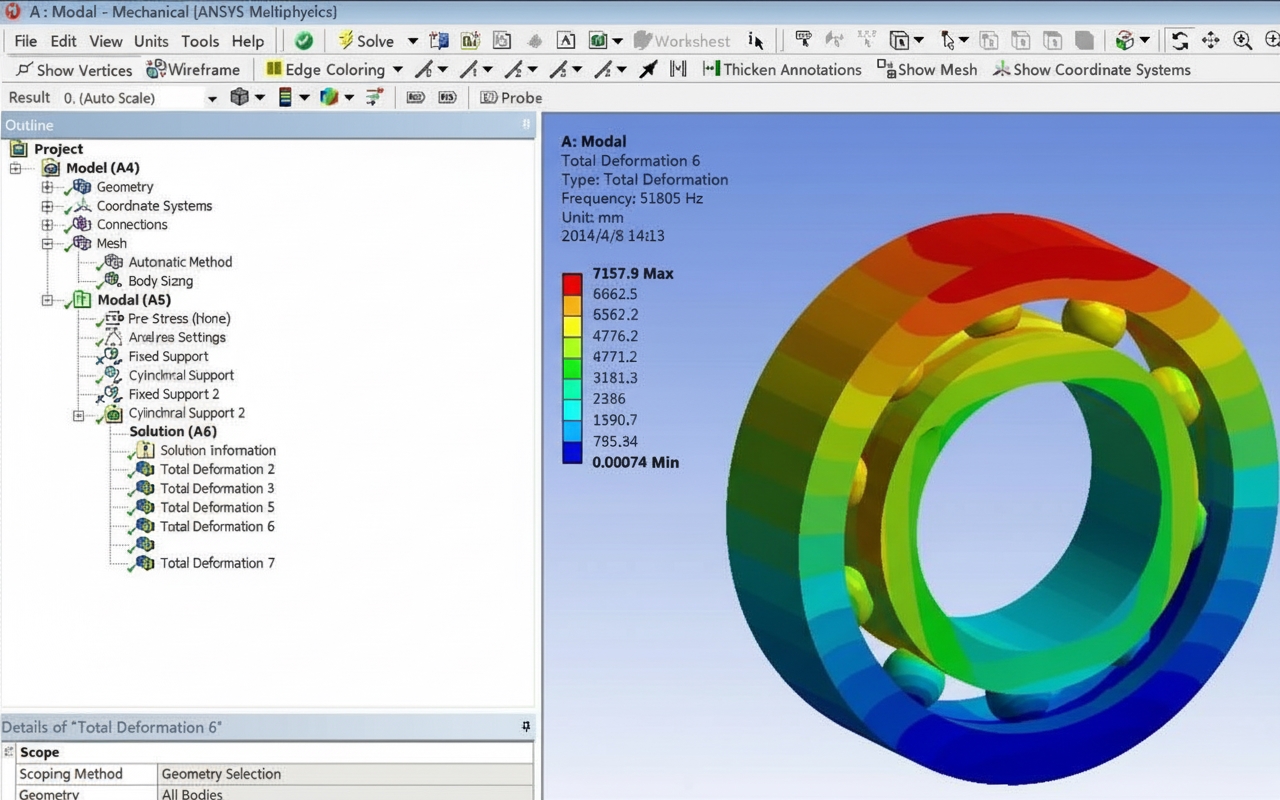Activate the Zoom In magnifier tool
This screenshot has width=1280, height=800.
tap(1241, 41)
